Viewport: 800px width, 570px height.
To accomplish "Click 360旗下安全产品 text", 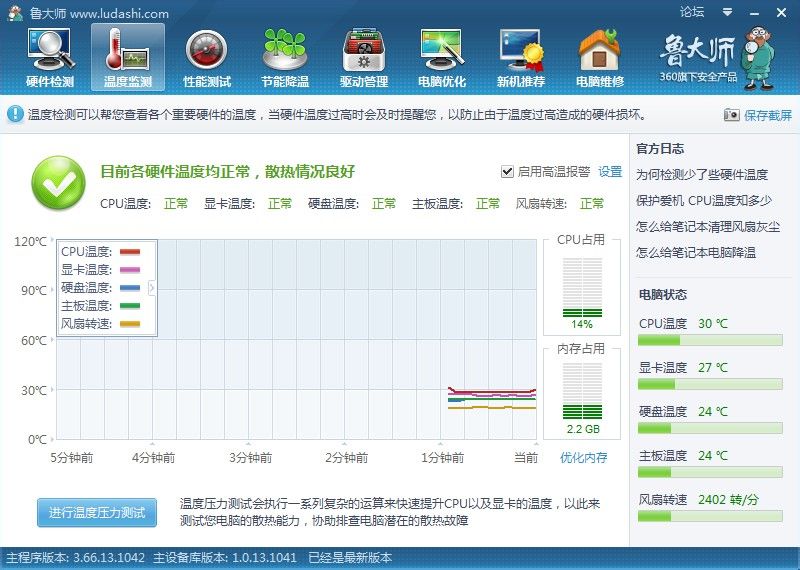I will pyautogui.click(x=698, y=77).
